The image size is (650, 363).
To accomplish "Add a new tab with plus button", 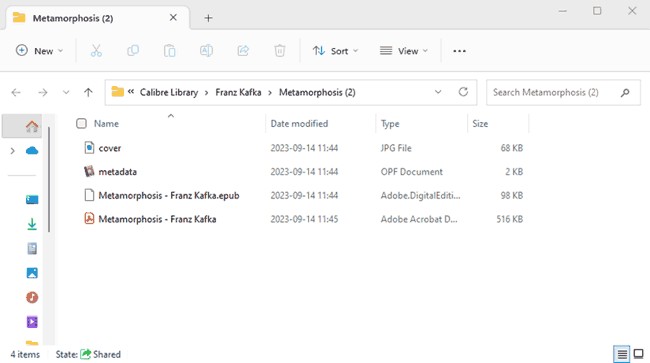I will click(x=209, y=18).
